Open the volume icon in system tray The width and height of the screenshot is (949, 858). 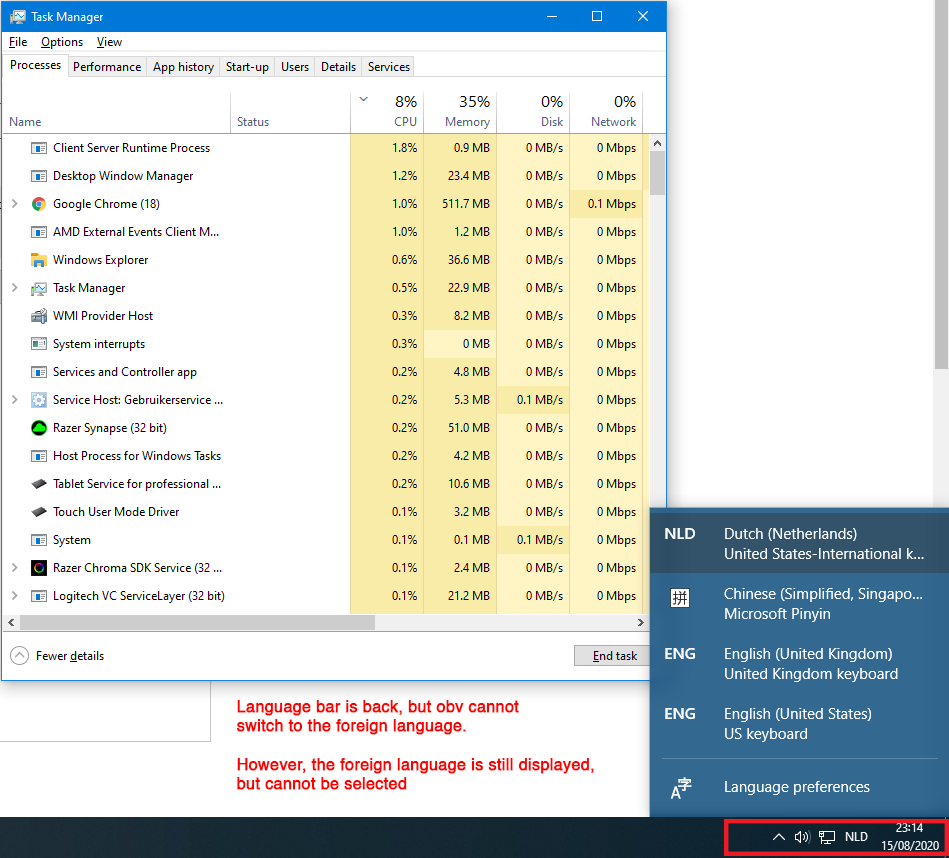(x=802, y=837)
